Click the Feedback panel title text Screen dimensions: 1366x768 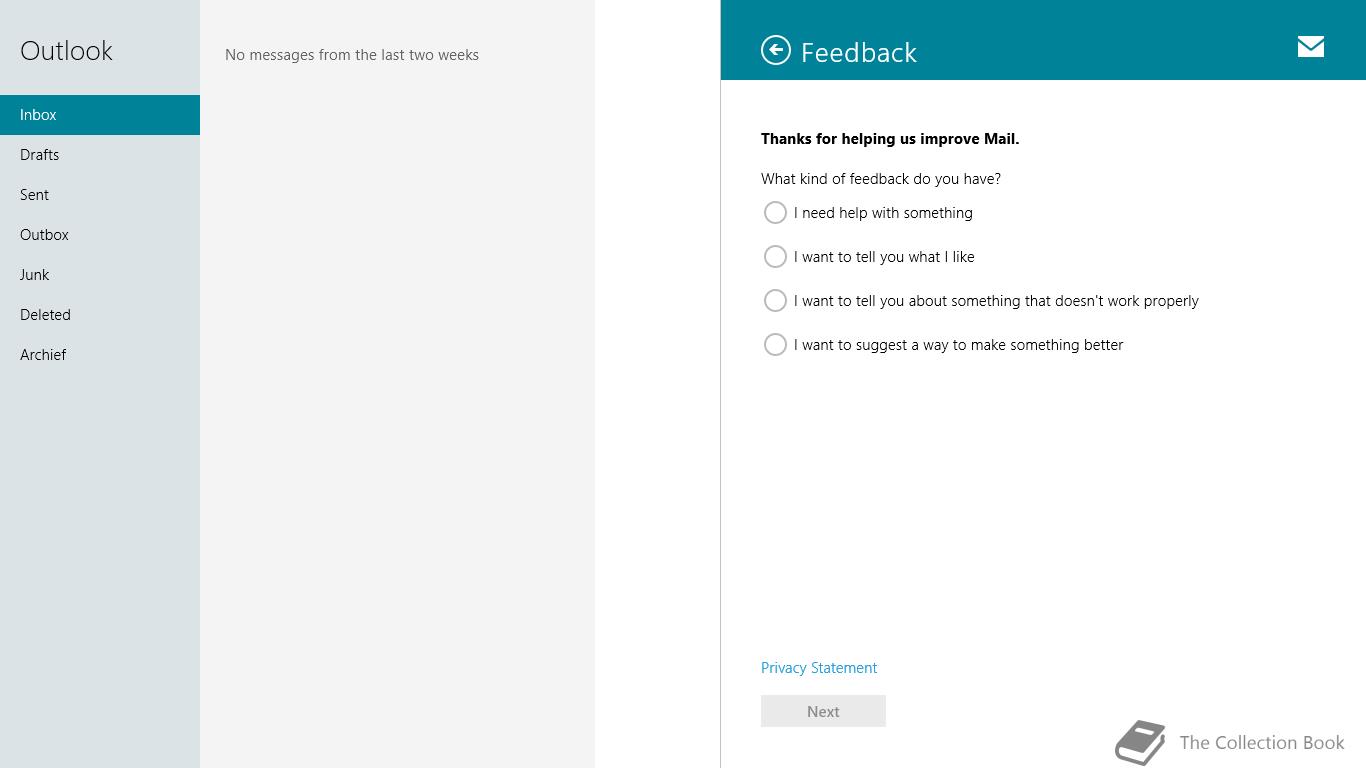[859, 52]
